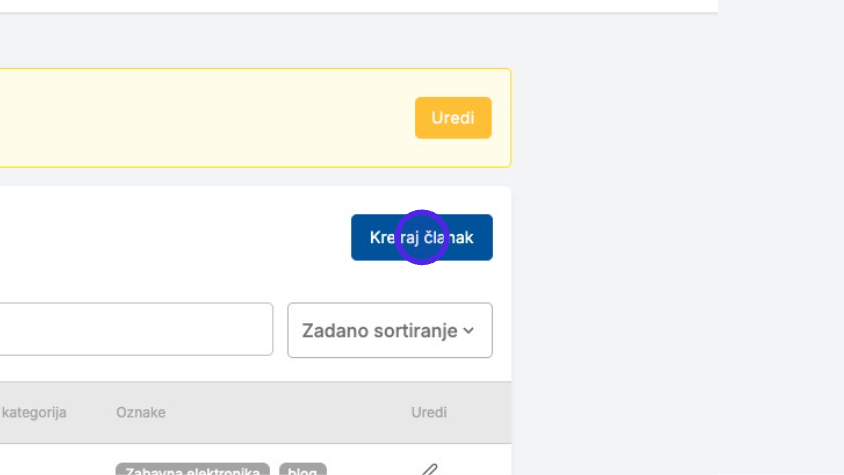Click the white top header bar
Viewport: 844px width, 475px height.
coord(358,5)
